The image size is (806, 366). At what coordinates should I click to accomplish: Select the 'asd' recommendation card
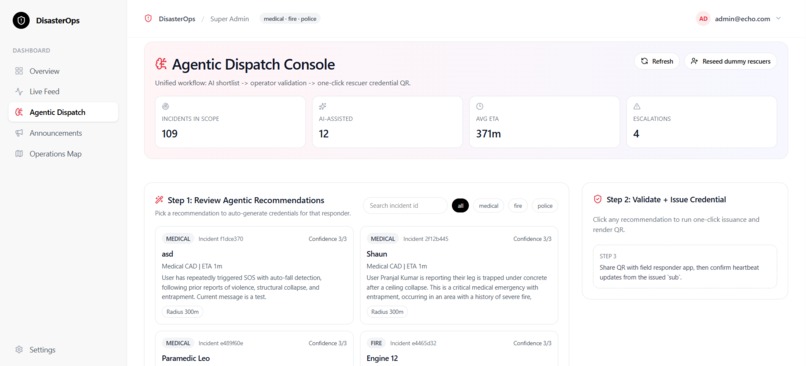tap(254, 275)
